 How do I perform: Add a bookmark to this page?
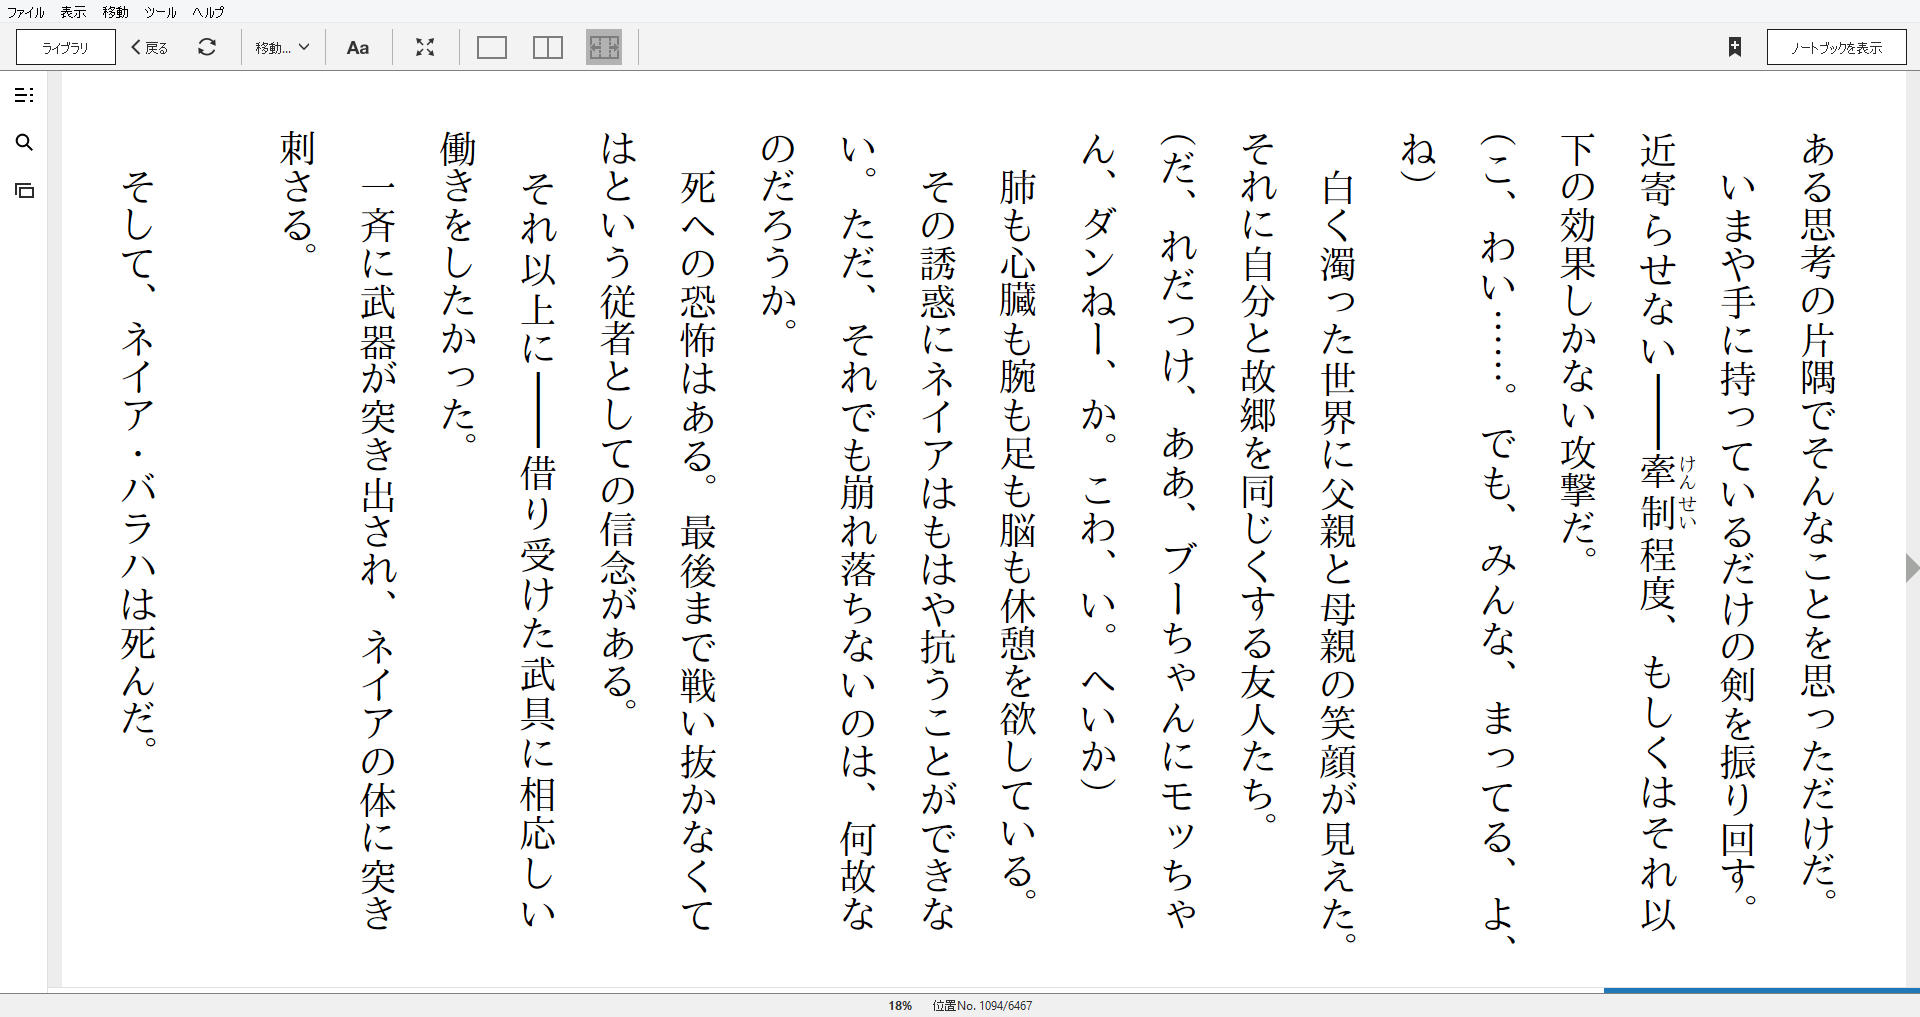coord(1735,47)
